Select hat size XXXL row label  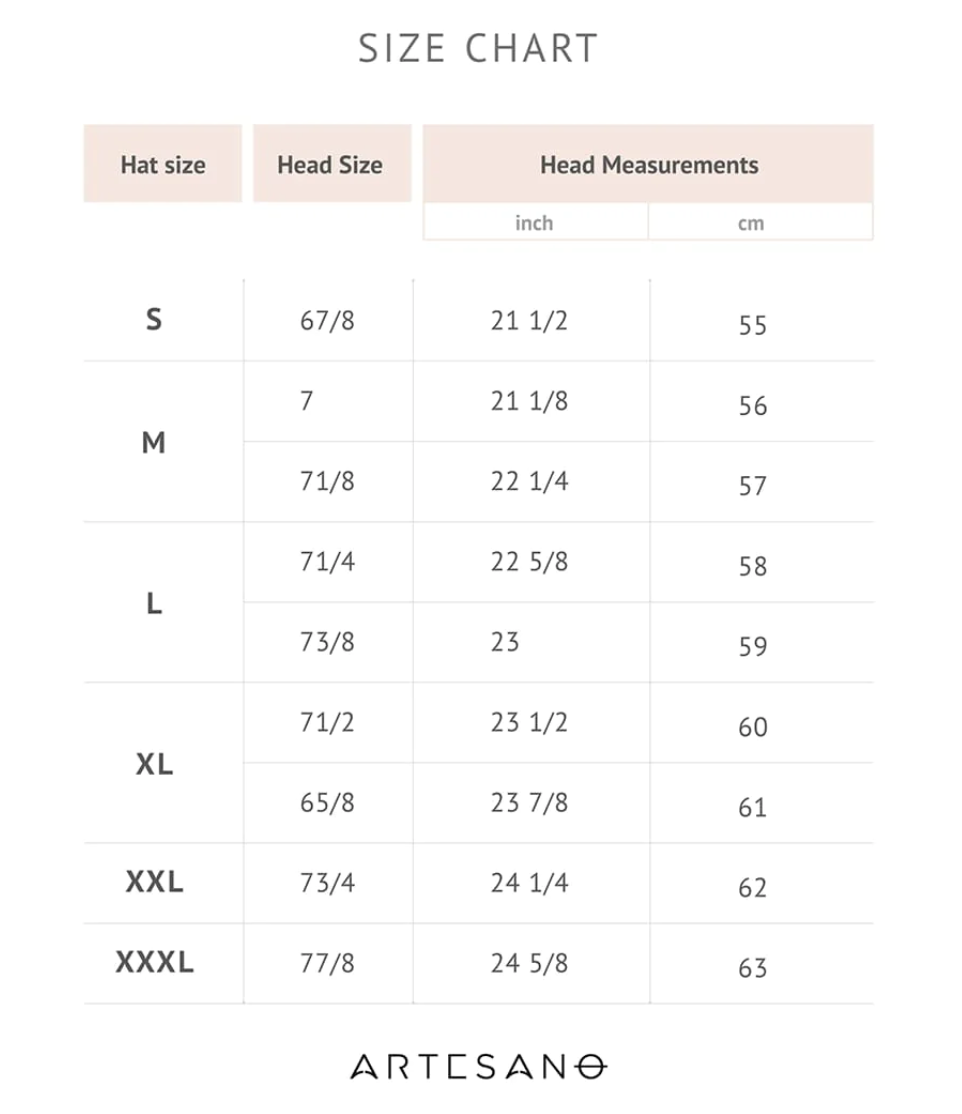[154, 962]
